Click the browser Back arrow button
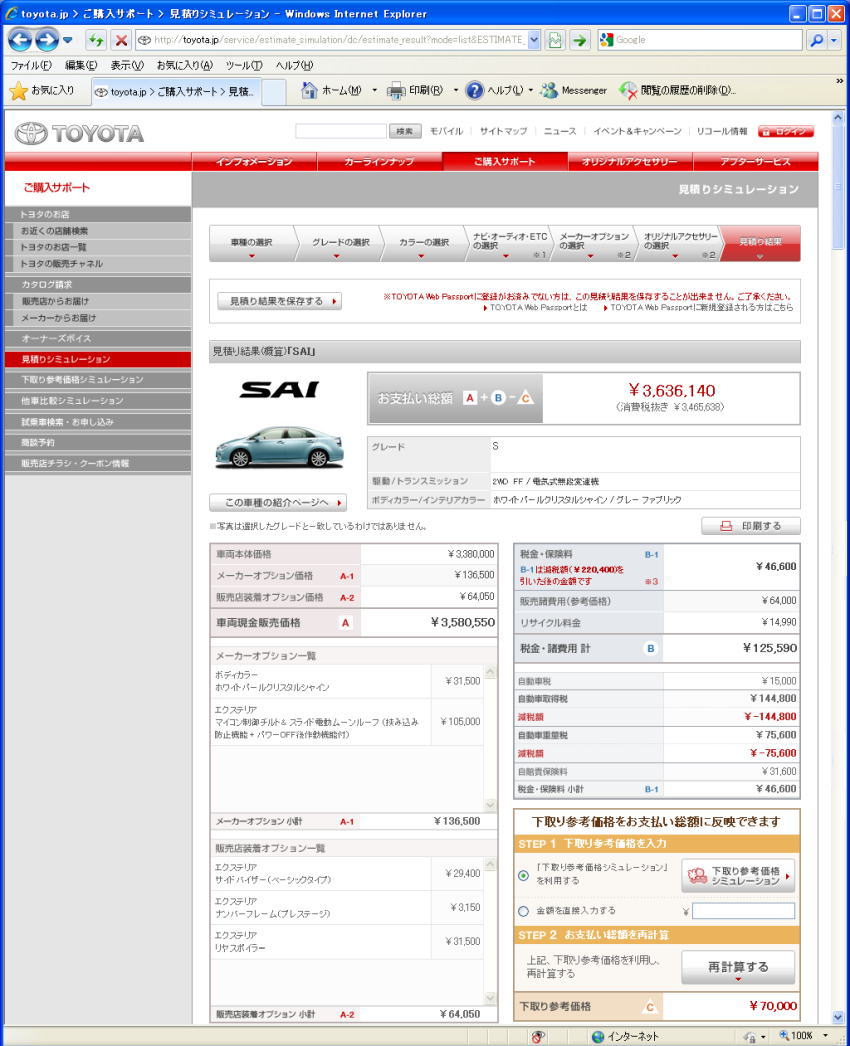The height and width of the screenshot is (1046, 850). click(x=20, y=40)
